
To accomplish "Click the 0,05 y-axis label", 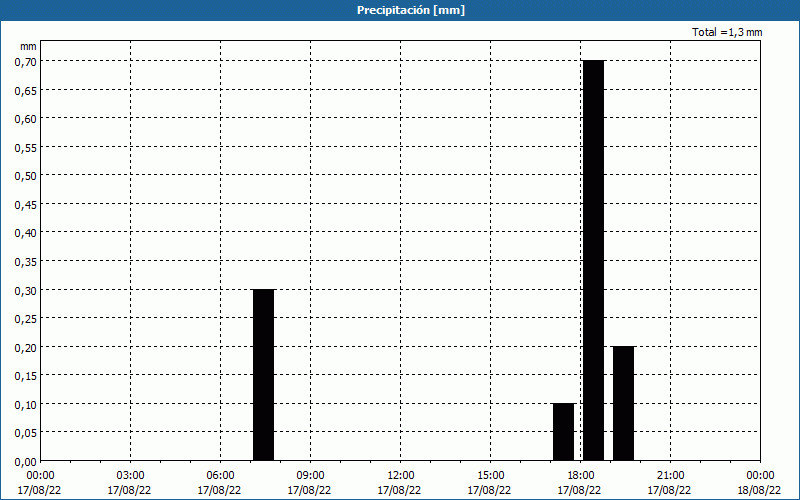I will tap(28, 433).
